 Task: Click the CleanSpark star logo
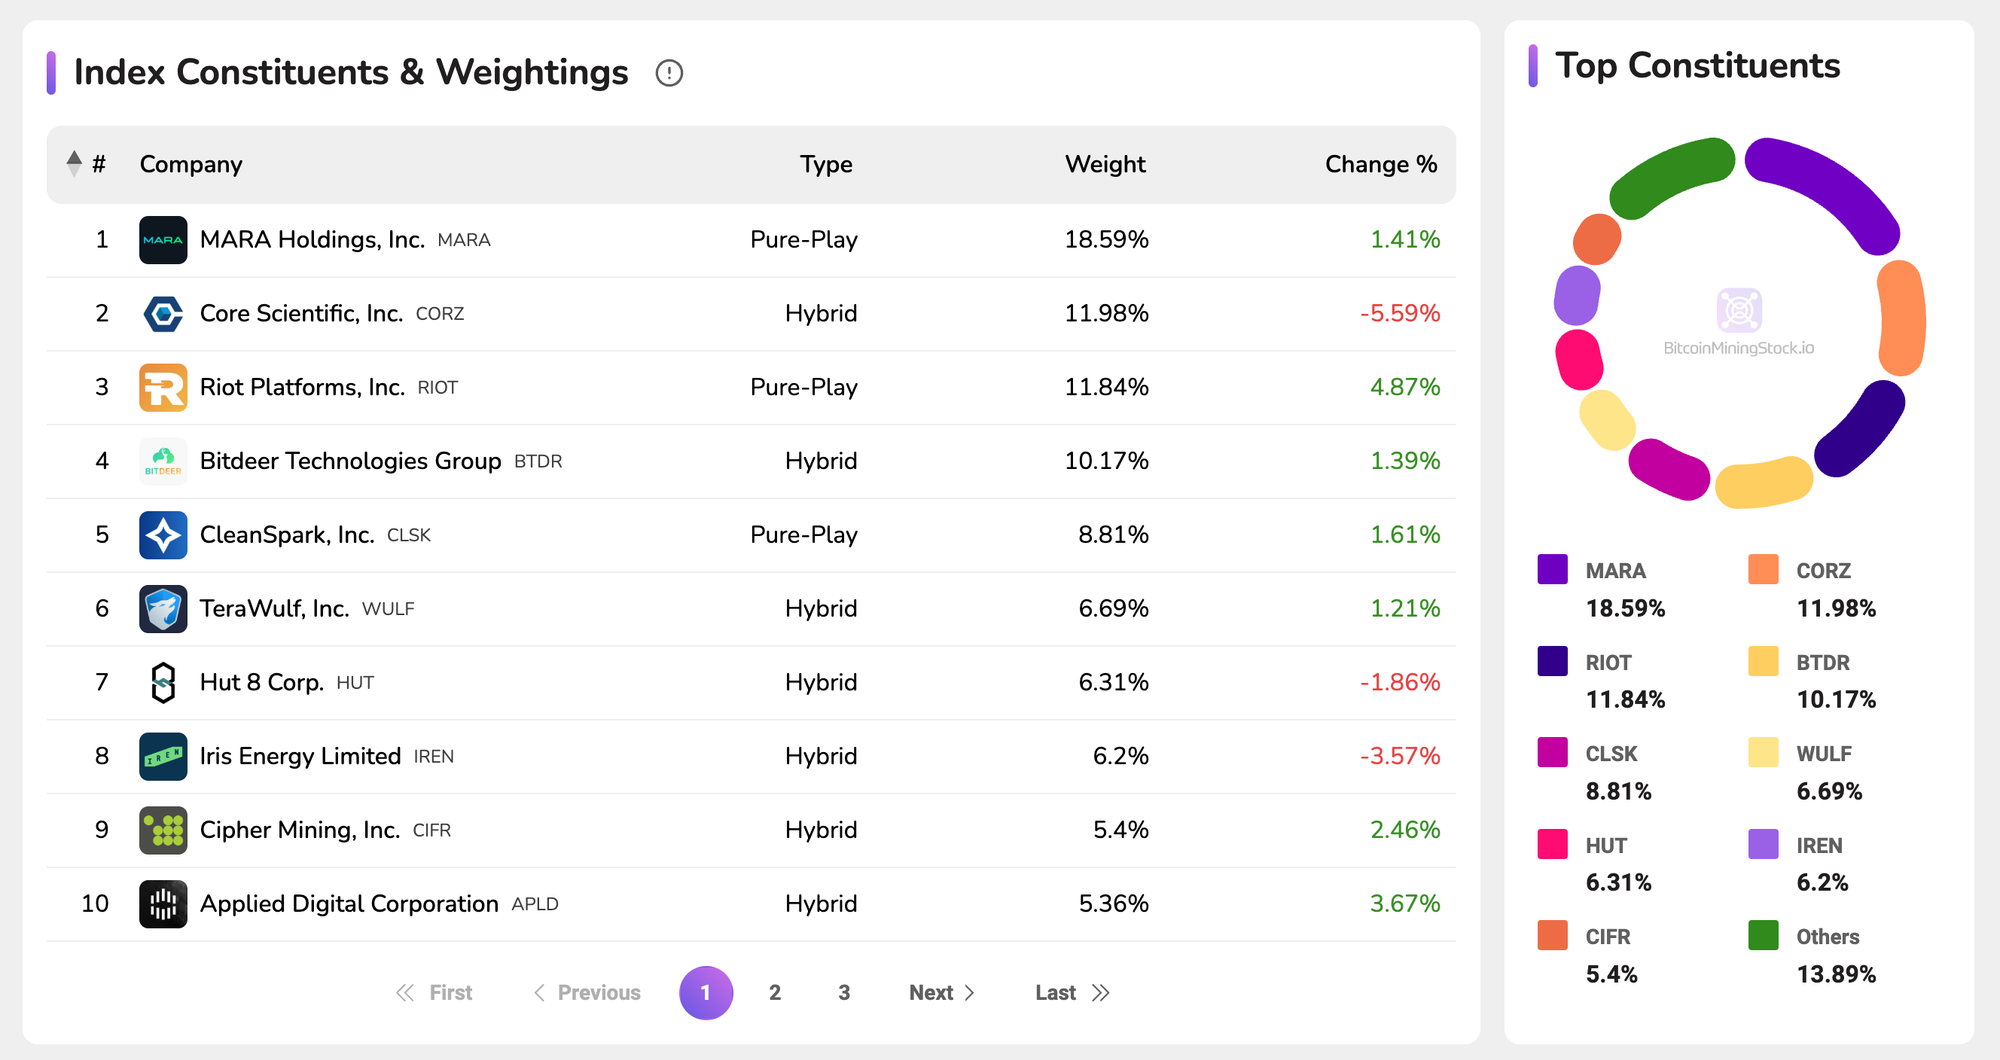(x=163, y=536)
